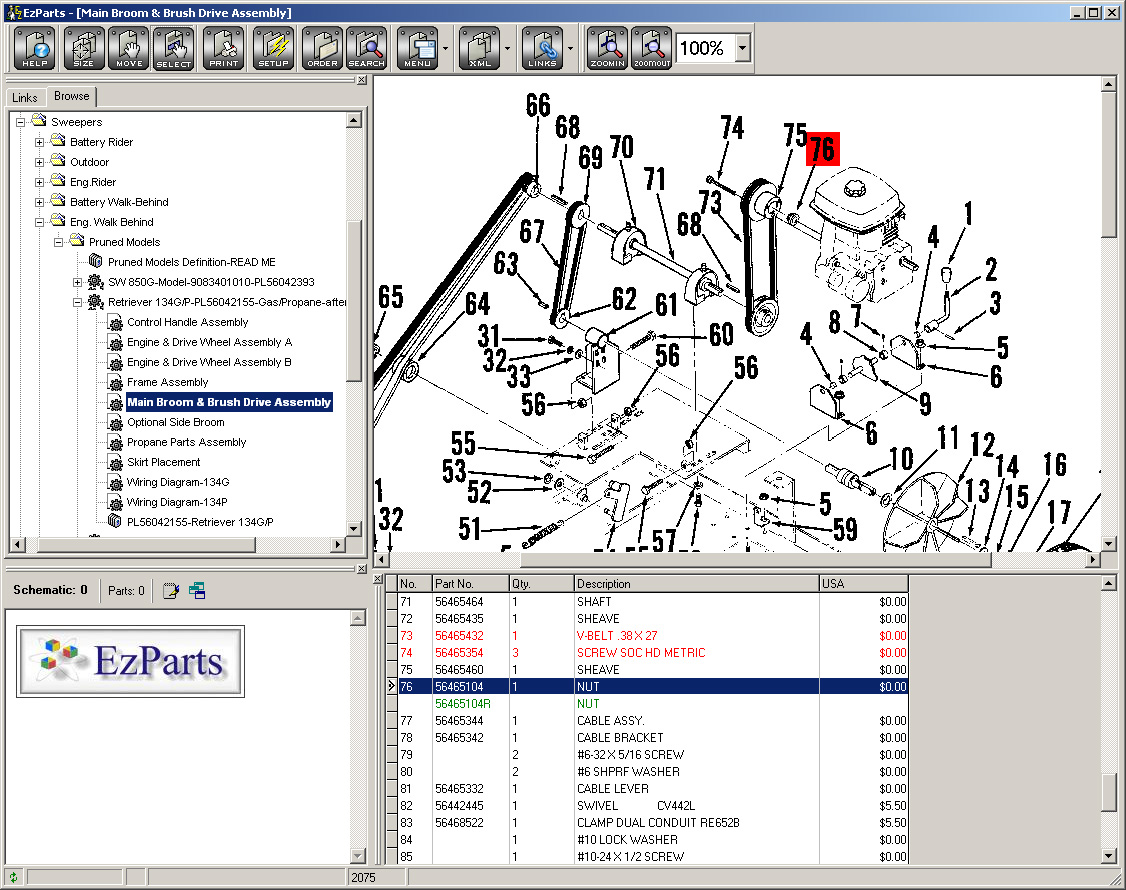Open the Setup toolbar button
This screenshot has height=890, width=1126.
[x=273, y=48]
